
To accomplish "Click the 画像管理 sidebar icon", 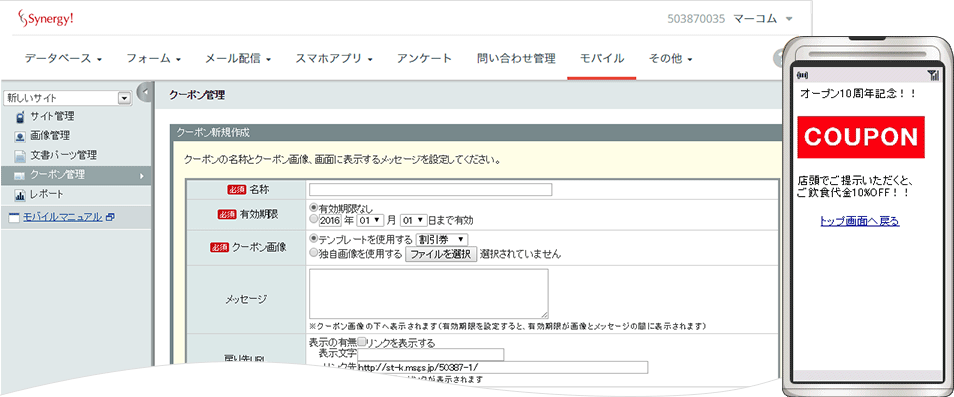I will [x=19, y=136].
